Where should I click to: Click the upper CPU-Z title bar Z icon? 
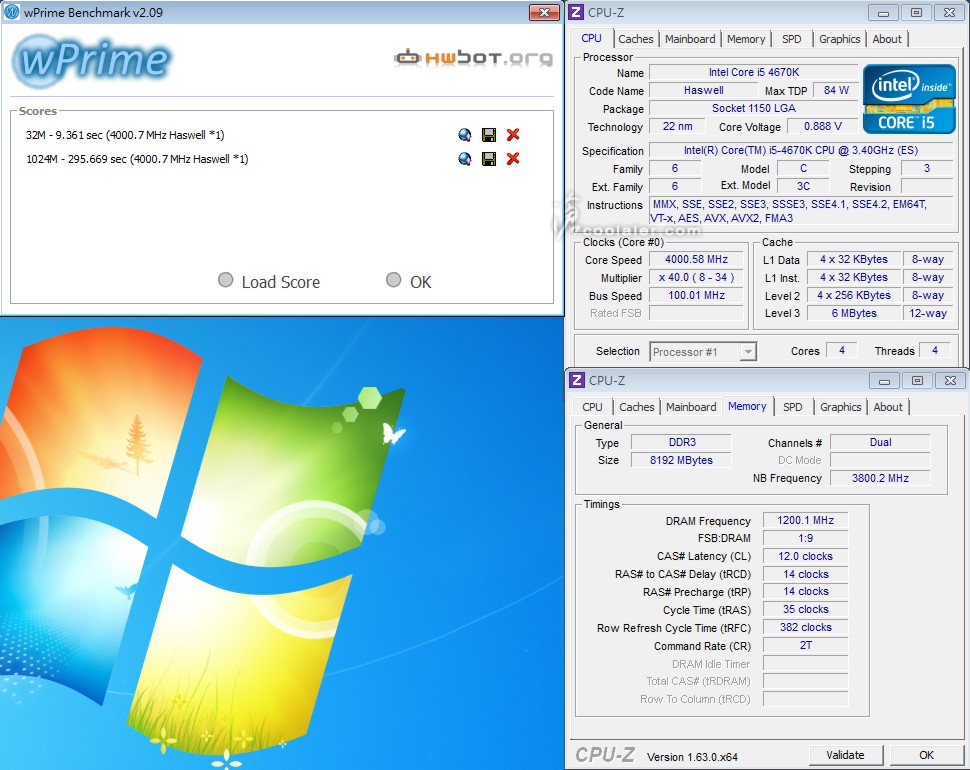pyautogui.click(x=576, y=12)
